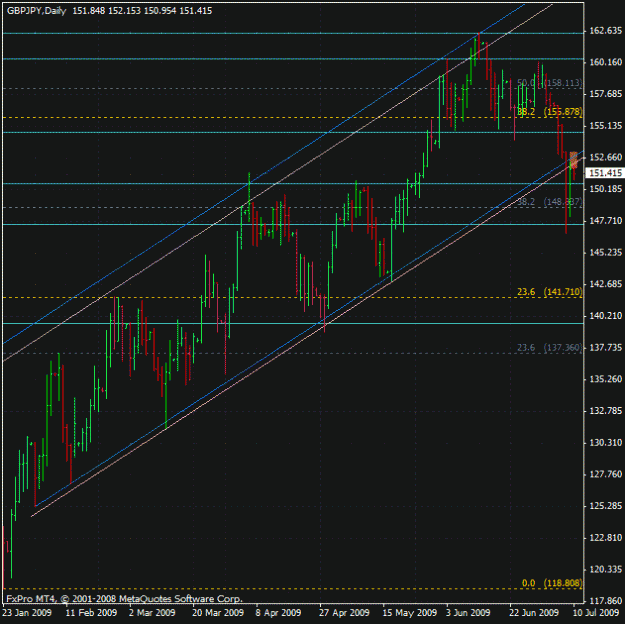Pick the 152.660 price scale value

coord(605,157)
